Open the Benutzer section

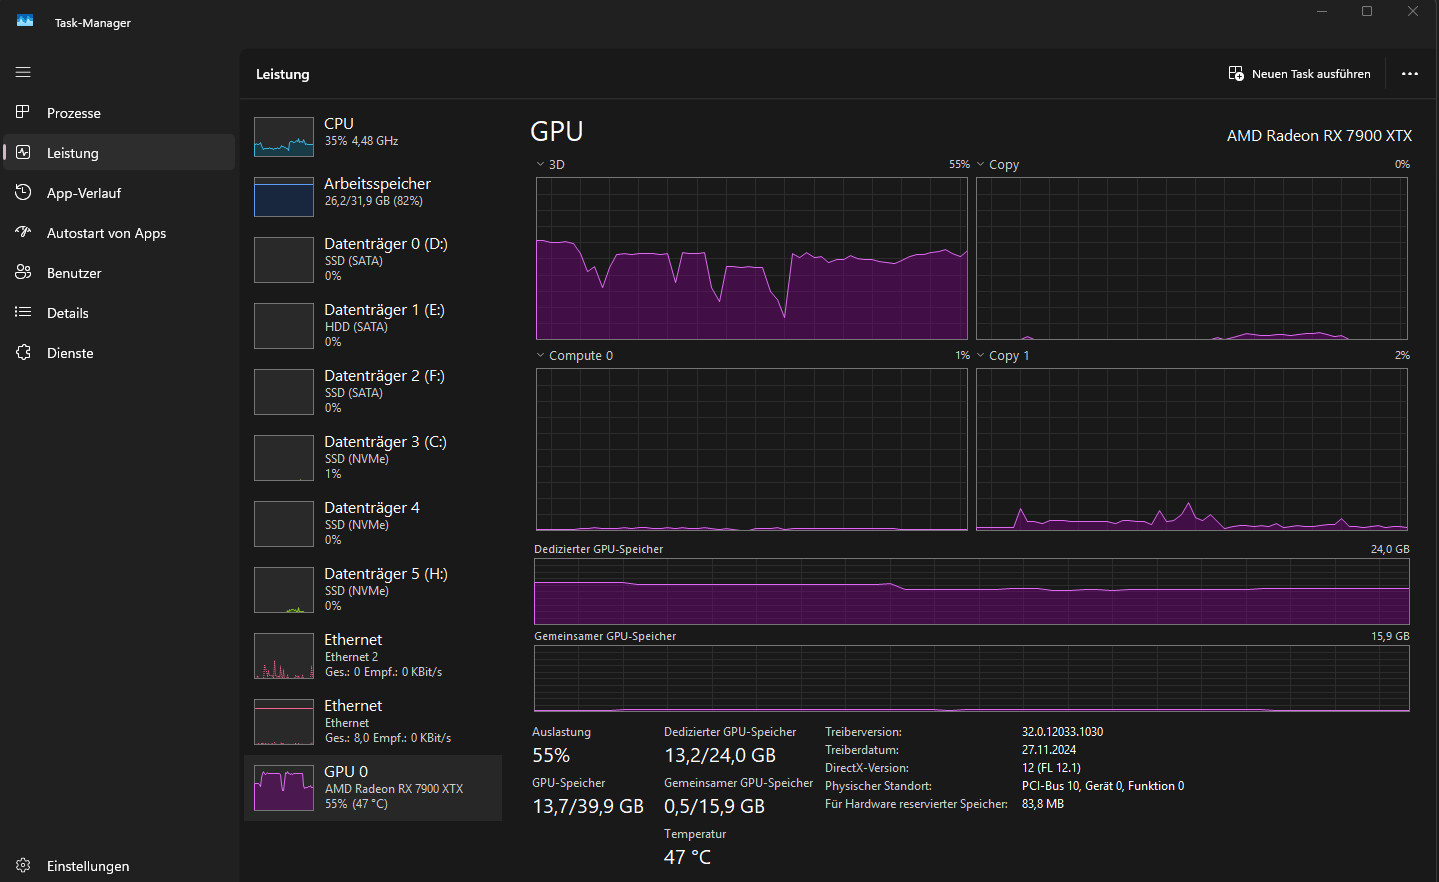pyautogui.click(x=75, y=272)
